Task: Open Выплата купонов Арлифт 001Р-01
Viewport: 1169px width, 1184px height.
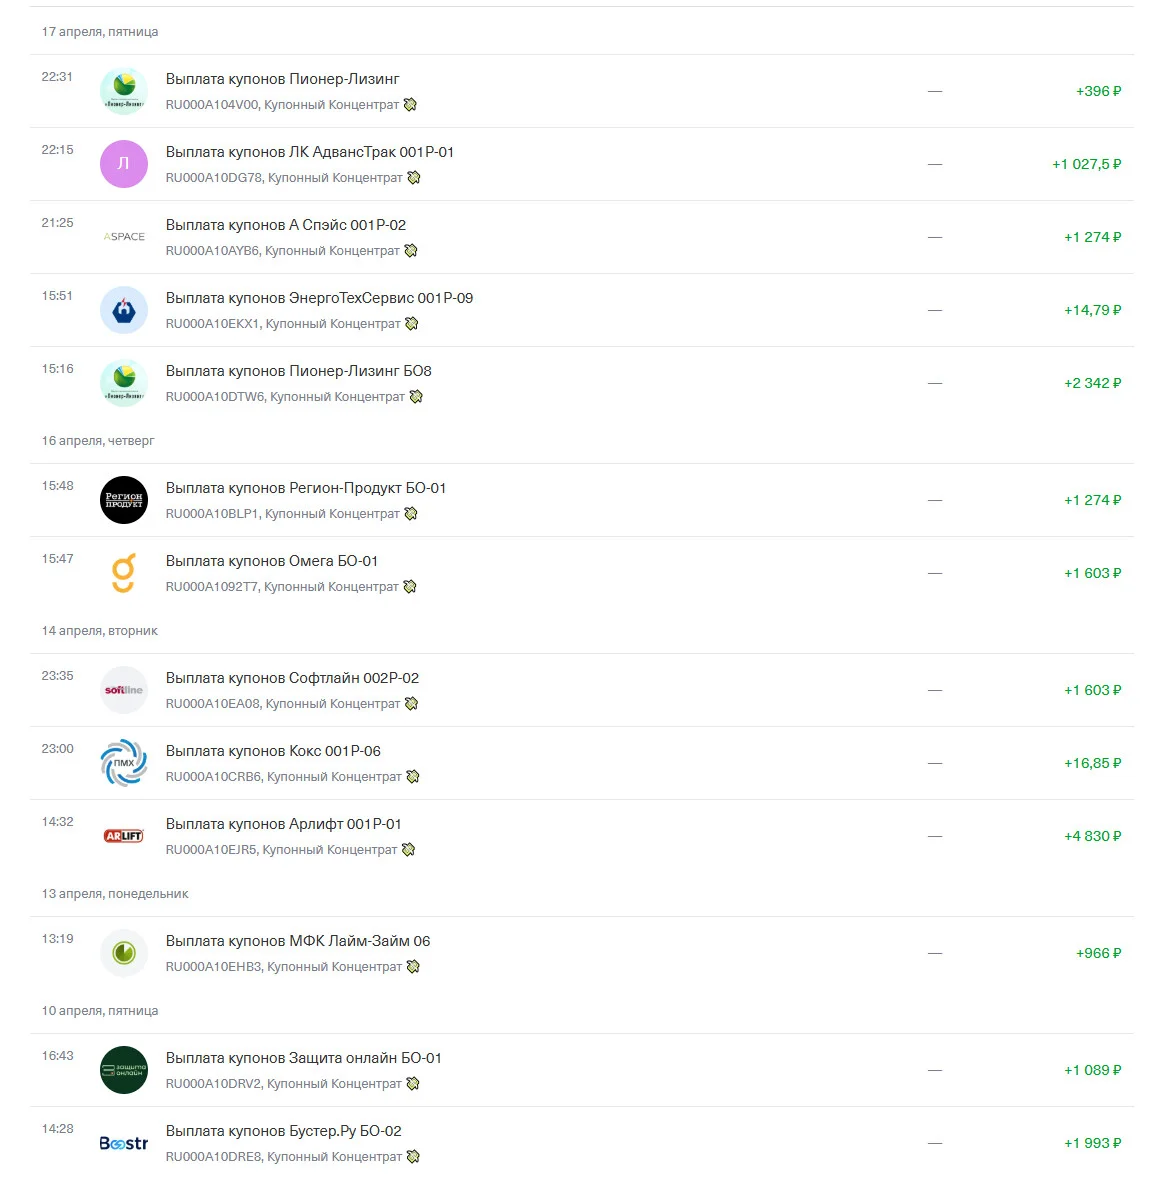Action: click(581, 836)
